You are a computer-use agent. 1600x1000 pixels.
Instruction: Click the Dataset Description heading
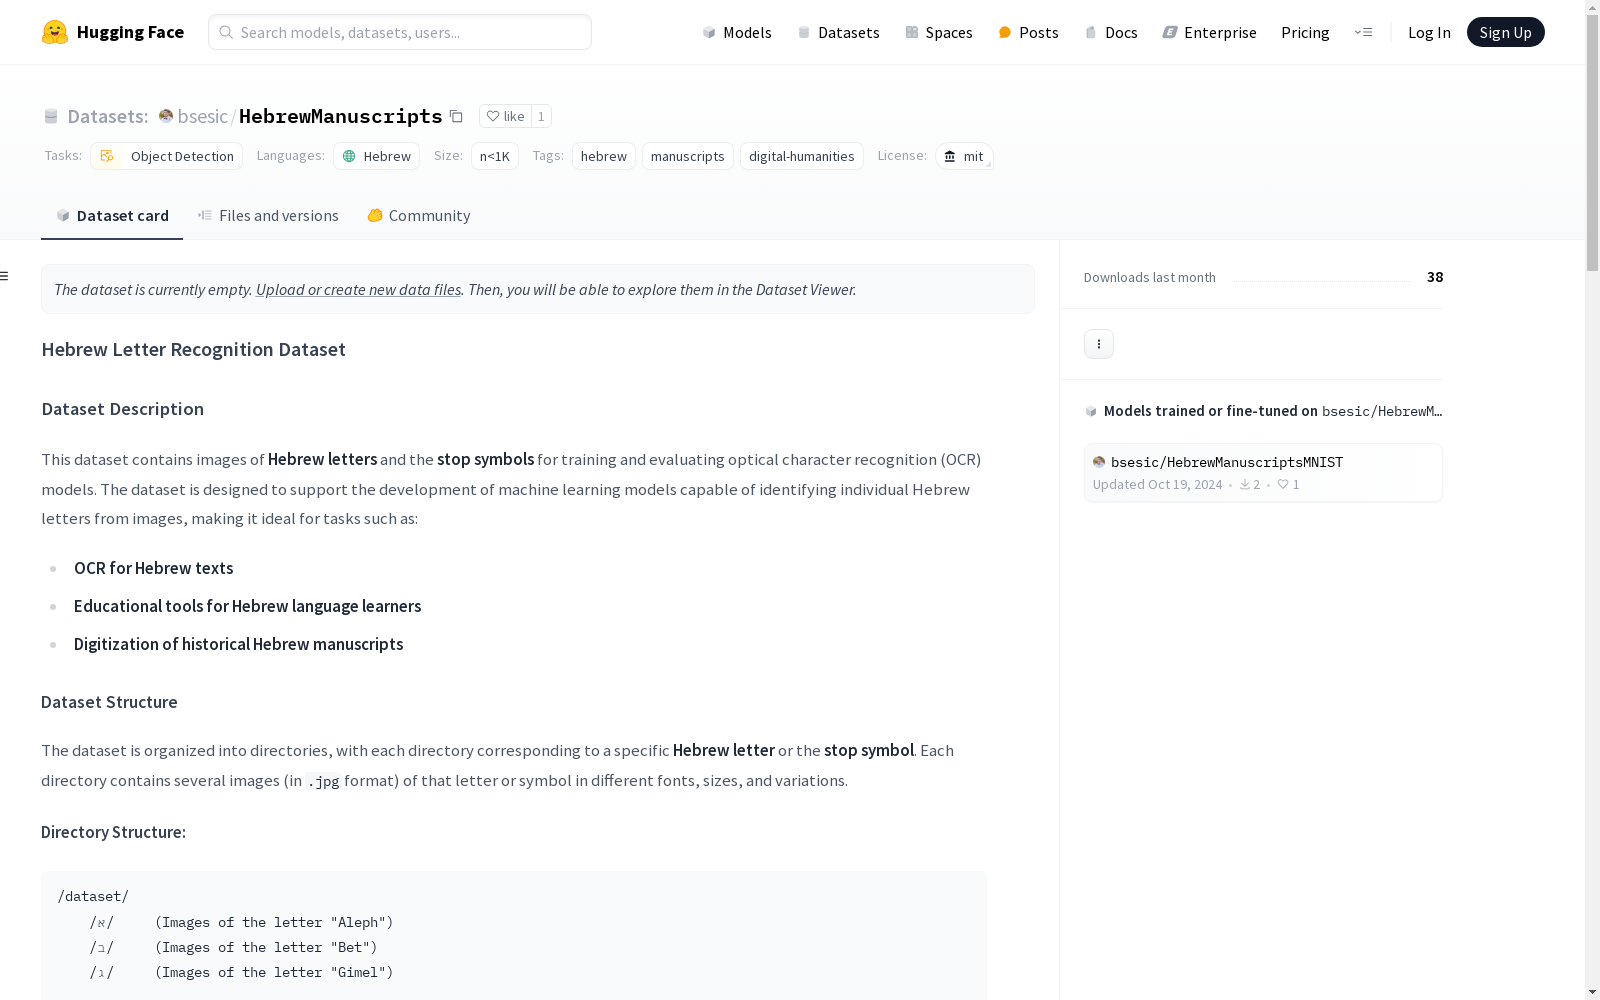coord(122,409)
